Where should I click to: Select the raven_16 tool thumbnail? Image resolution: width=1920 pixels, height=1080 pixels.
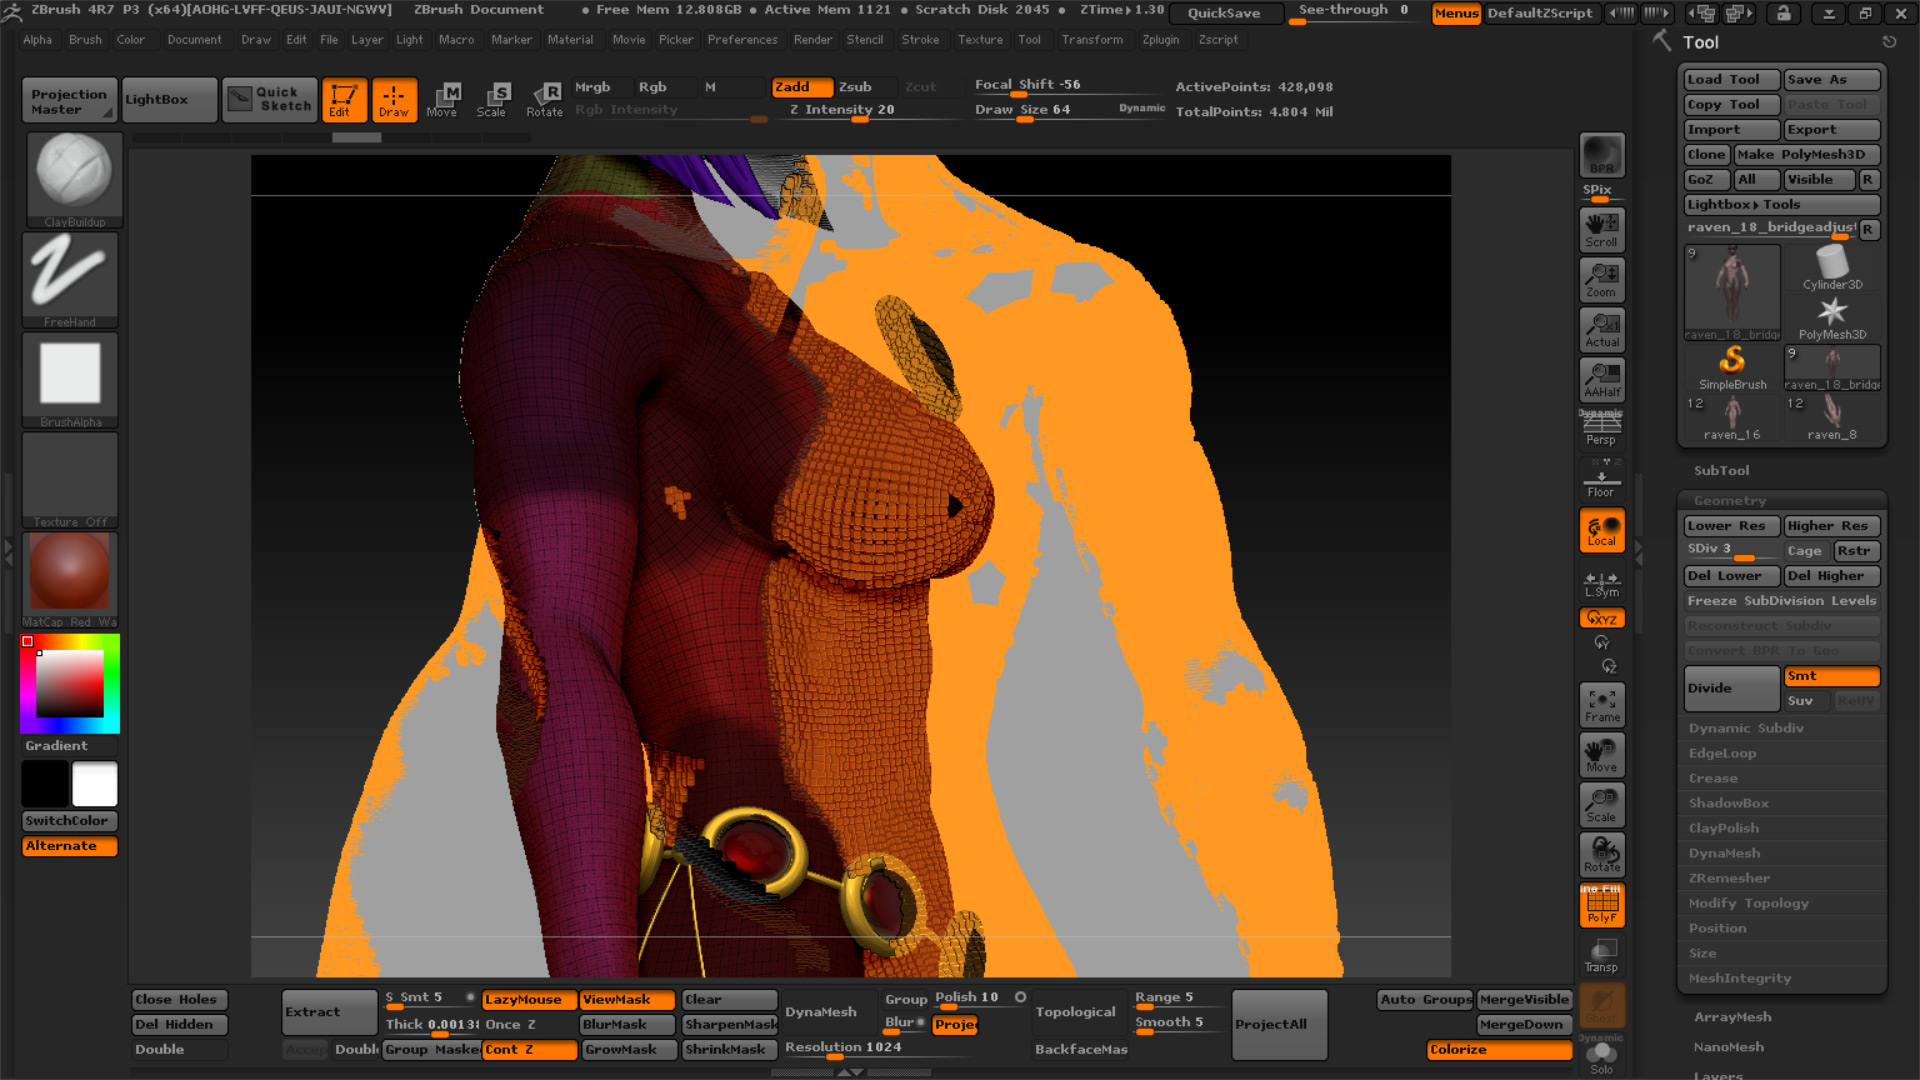click(x=1732, y=418)
